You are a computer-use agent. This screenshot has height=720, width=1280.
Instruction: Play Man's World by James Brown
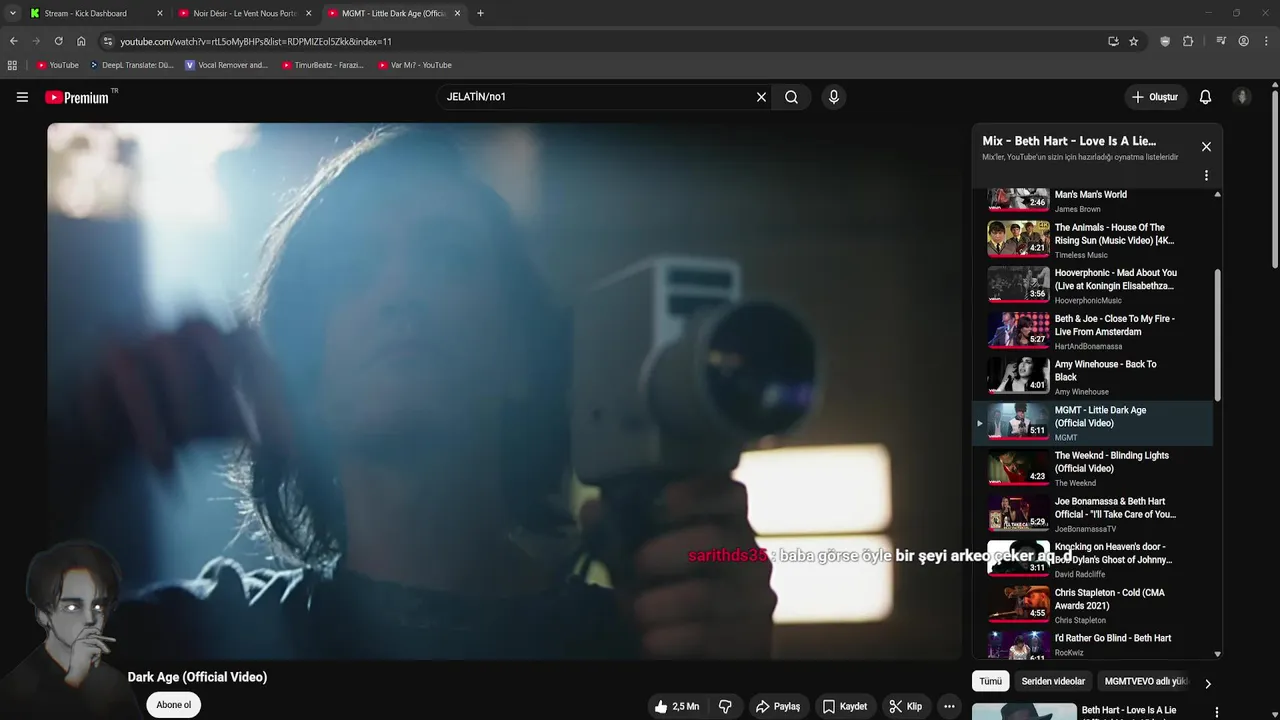pos(1093,200)
